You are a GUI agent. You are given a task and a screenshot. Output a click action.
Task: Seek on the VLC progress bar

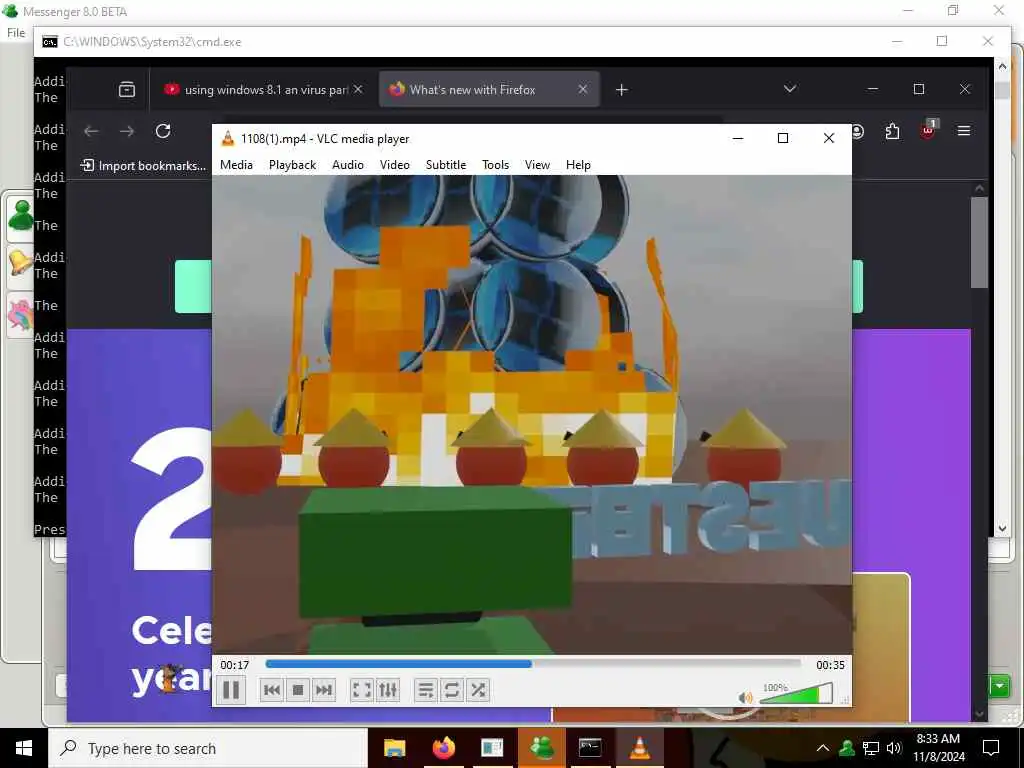[533, 664]
